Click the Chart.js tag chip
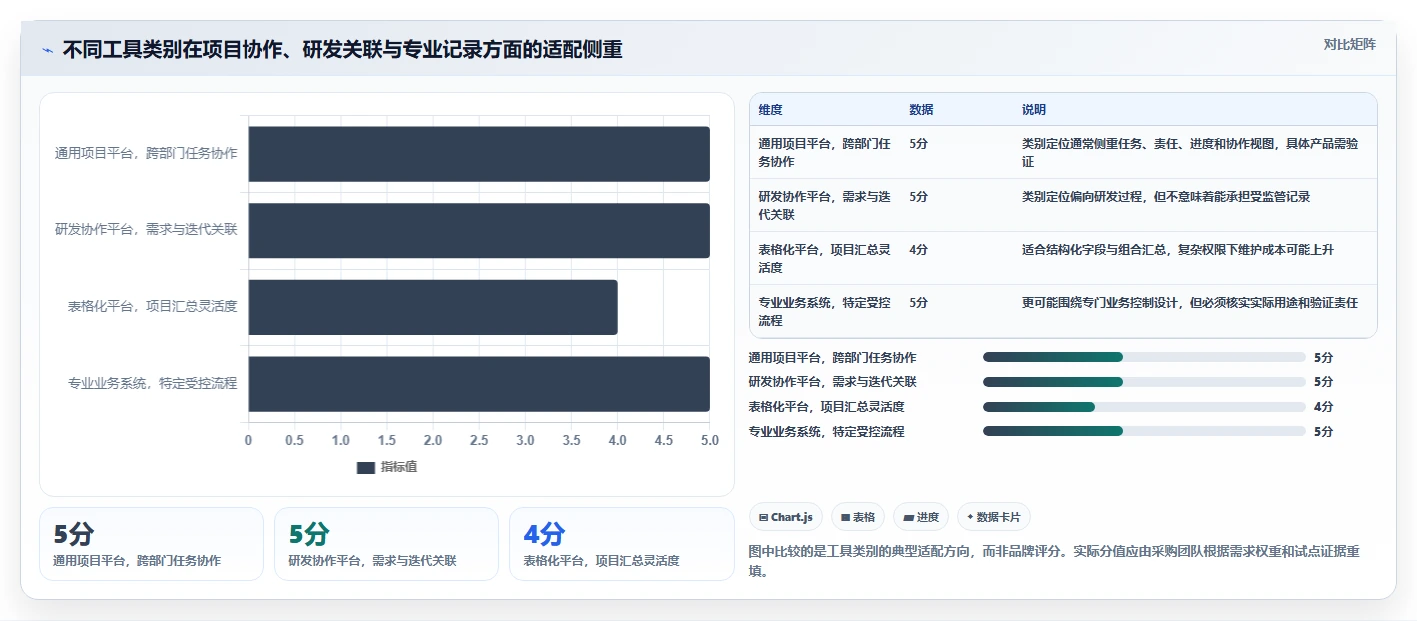The width and height of the screenshot is (1417, 621). coord(786,517)
